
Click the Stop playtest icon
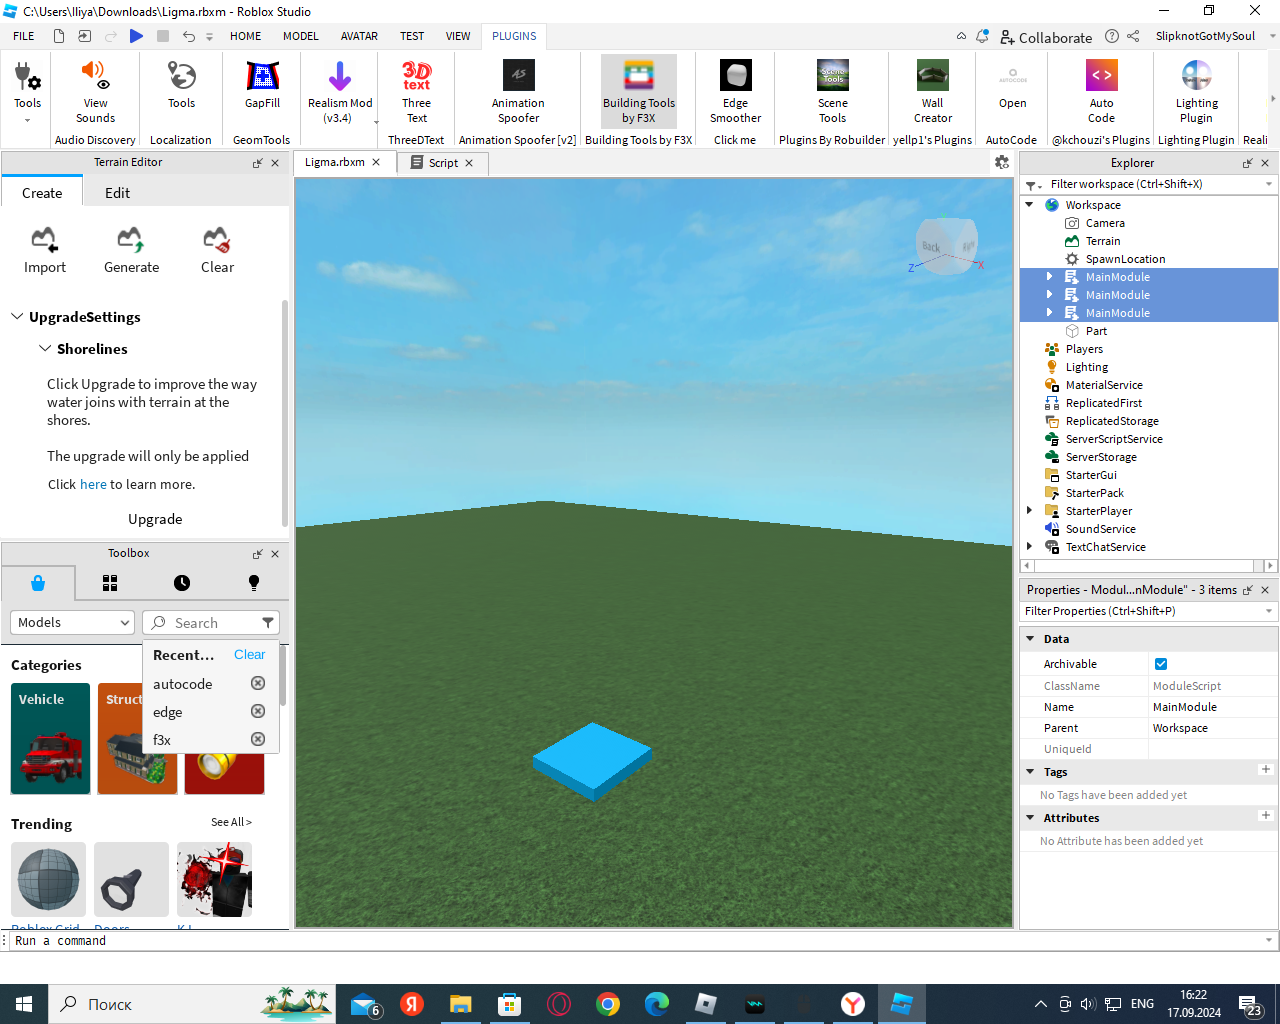coord(163,36)
